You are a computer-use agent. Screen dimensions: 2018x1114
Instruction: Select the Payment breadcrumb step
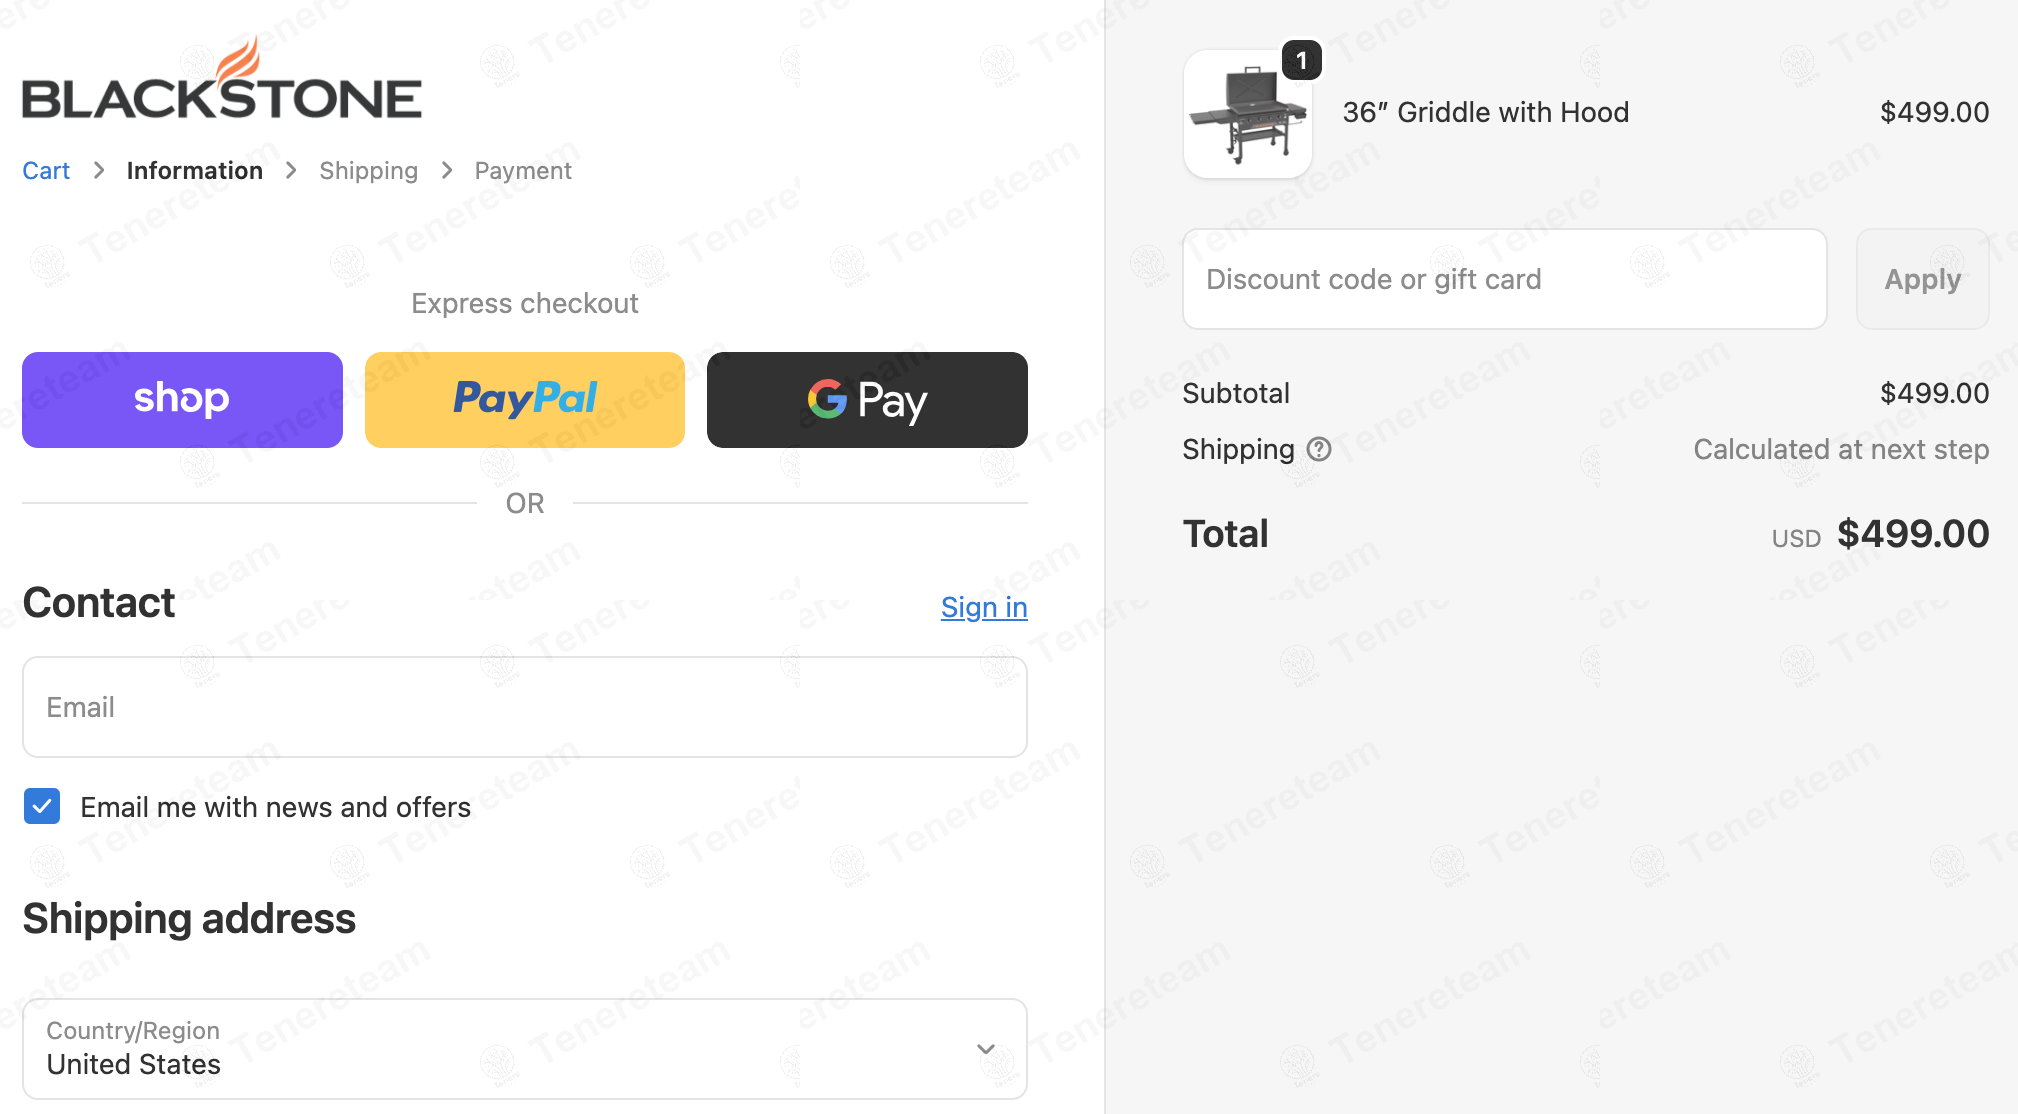pos(523,171)
